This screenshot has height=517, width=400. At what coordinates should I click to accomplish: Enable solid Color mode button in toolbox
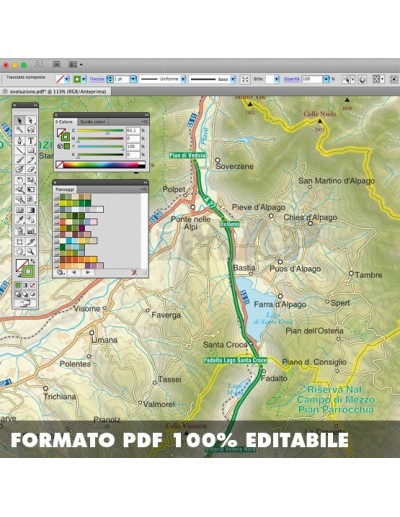coord(18,285)
